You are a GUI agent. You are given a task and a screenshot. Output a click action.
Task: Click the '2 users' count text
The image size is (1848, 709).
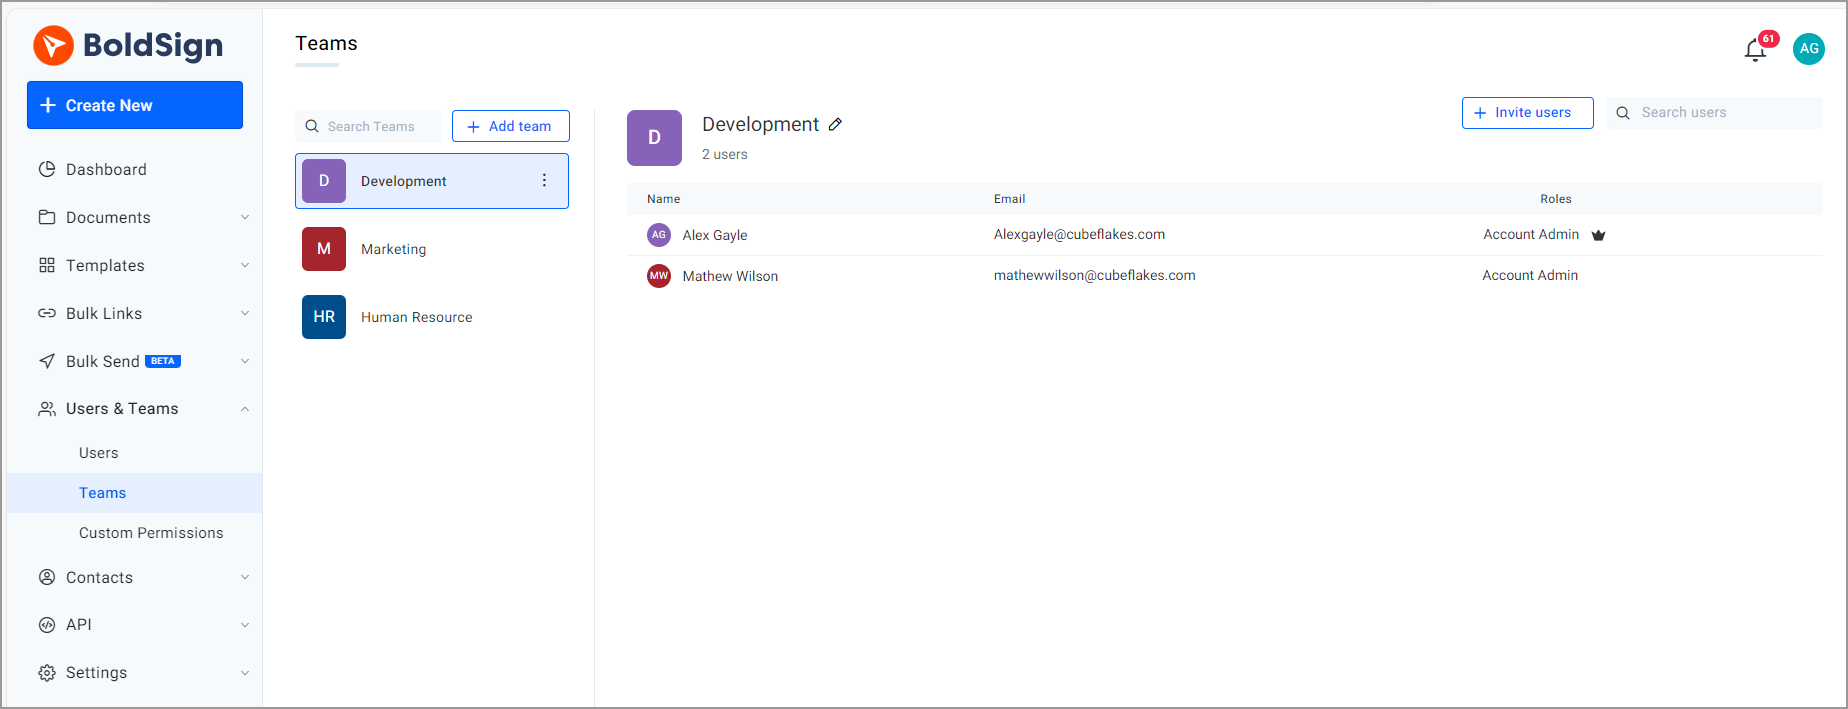pyautogui.click(x=724, y=154)
